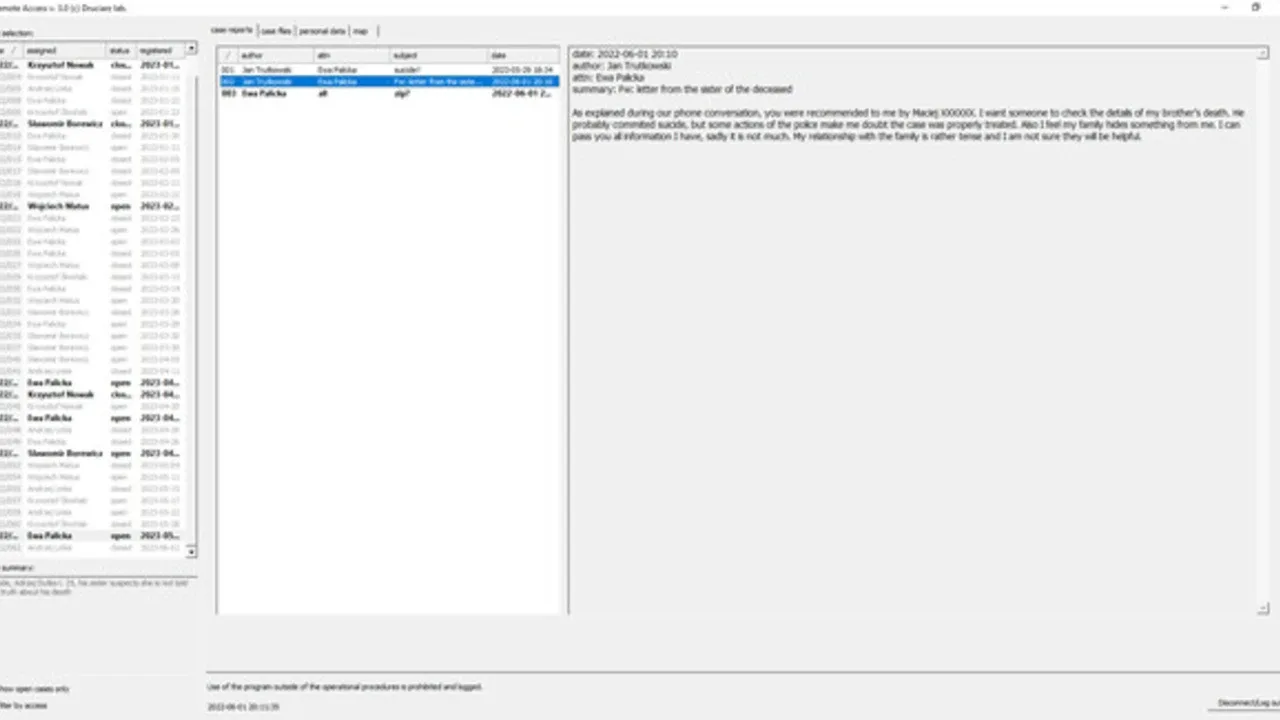
Task: Sort case list by assigned column
Action: click(x=65, y=50)
